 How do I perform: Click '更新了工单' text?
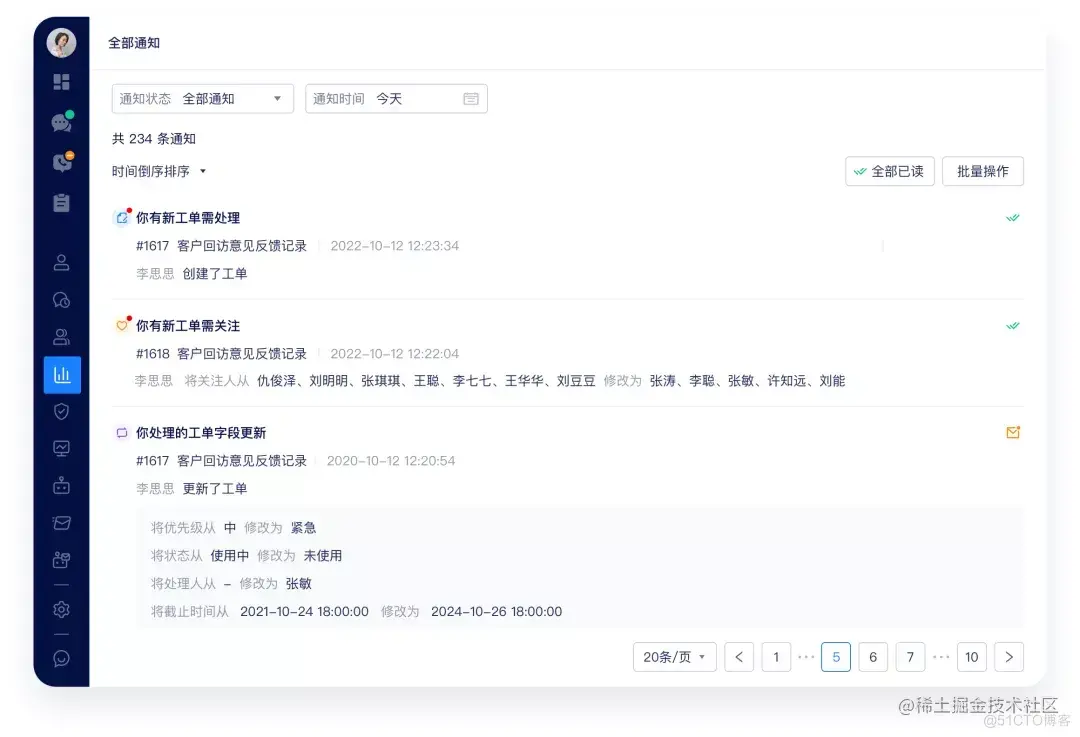pos(215,488)
